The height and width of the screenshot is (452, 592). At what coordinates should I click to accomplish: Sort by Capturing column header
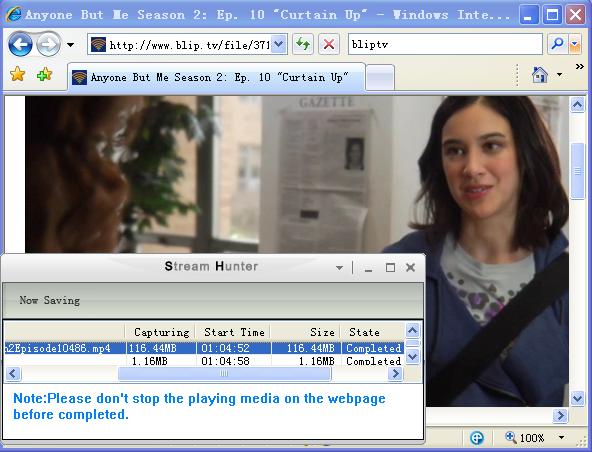(x=160, y=332)
